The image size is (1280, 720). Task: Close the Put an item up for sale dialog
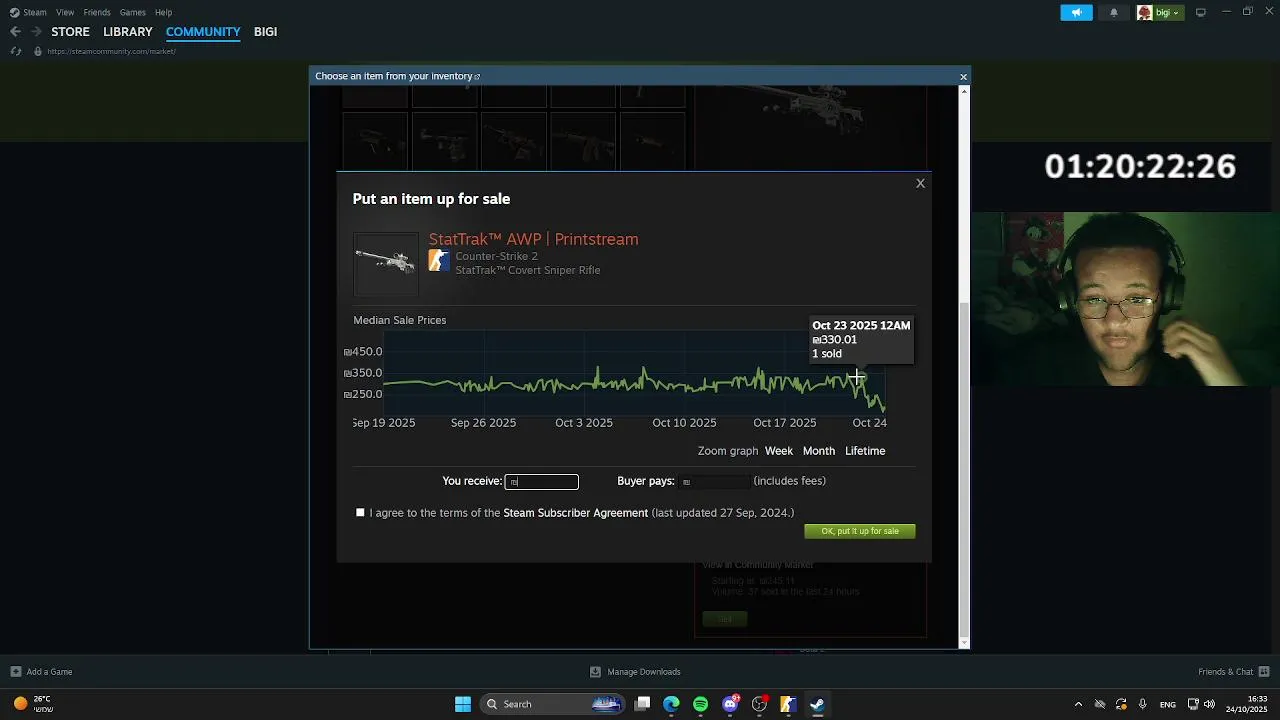click(920, 183)
